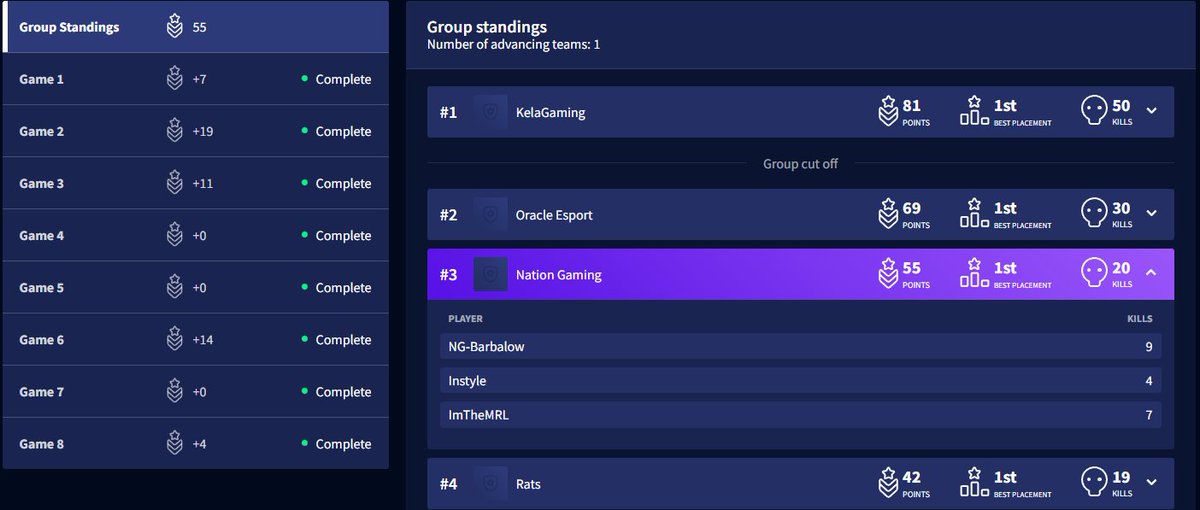Viewport: 1200px width, 510px height.
Task: Select player row ImTheMRL
Action: [x=800, y=415]
